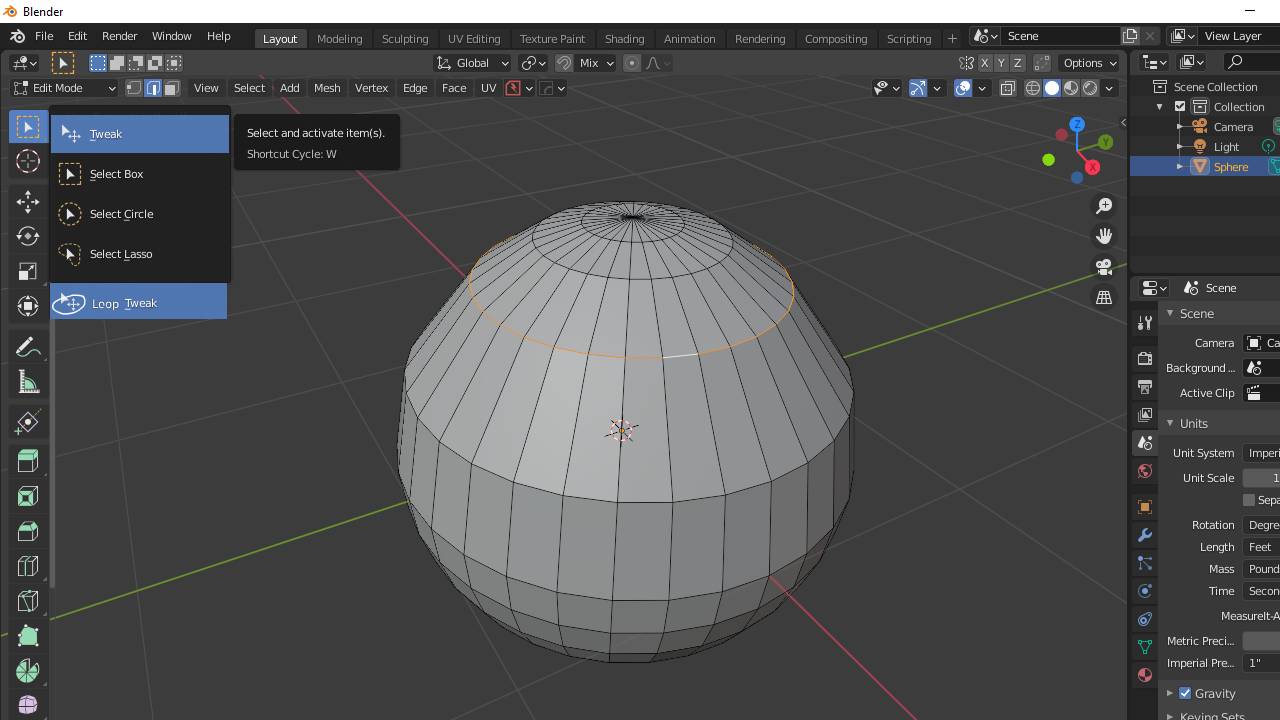This screenshot has height=720, width=1280.
Task: Select the Cursor tool in toolbar
Action: 28,161
